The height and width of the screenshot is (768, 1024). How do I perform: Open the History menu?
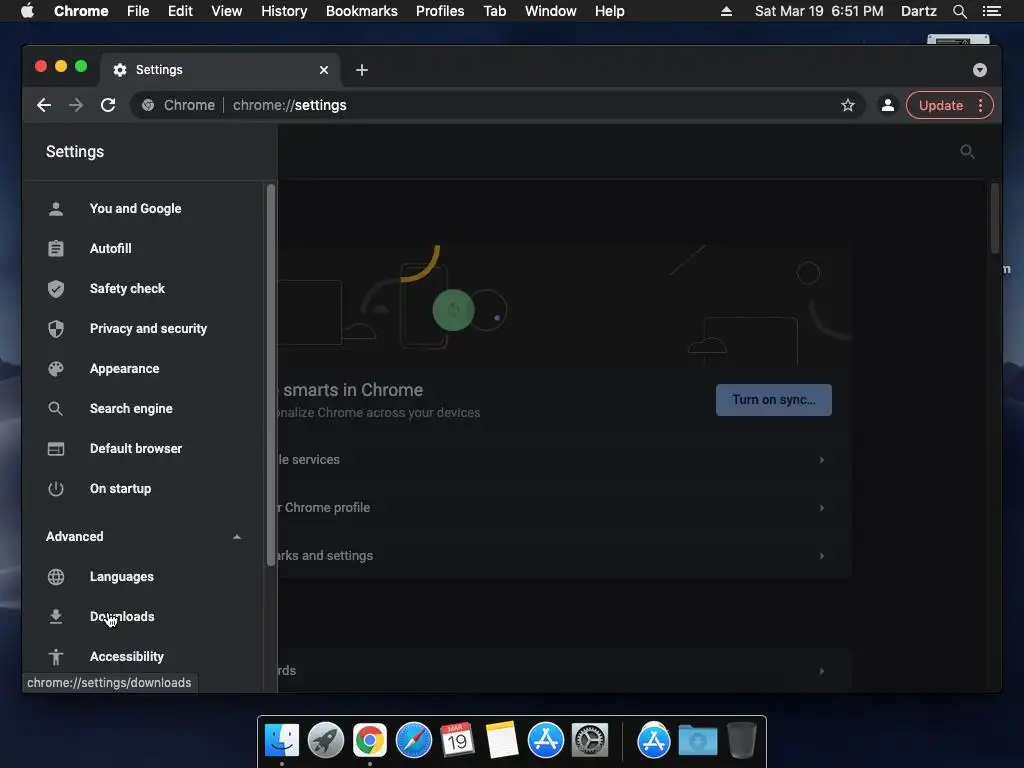pyautogui.click(x=284, y=11)
